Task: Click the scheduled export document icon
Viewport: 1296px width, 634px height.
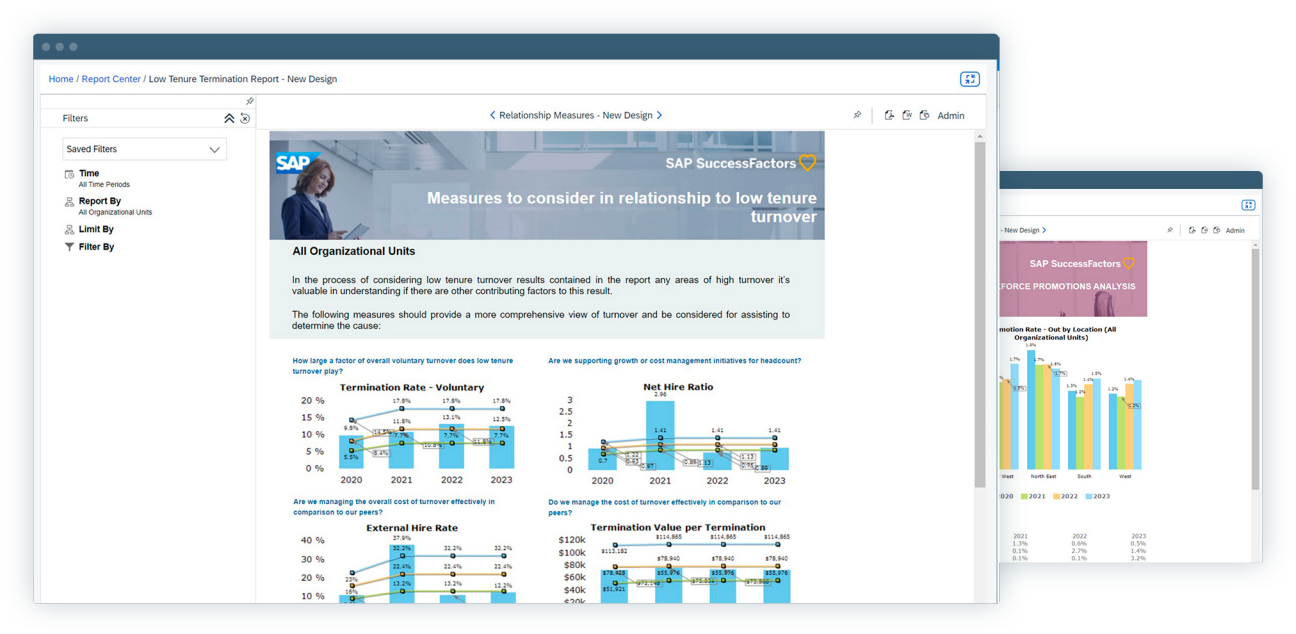Action: (924, 115)
